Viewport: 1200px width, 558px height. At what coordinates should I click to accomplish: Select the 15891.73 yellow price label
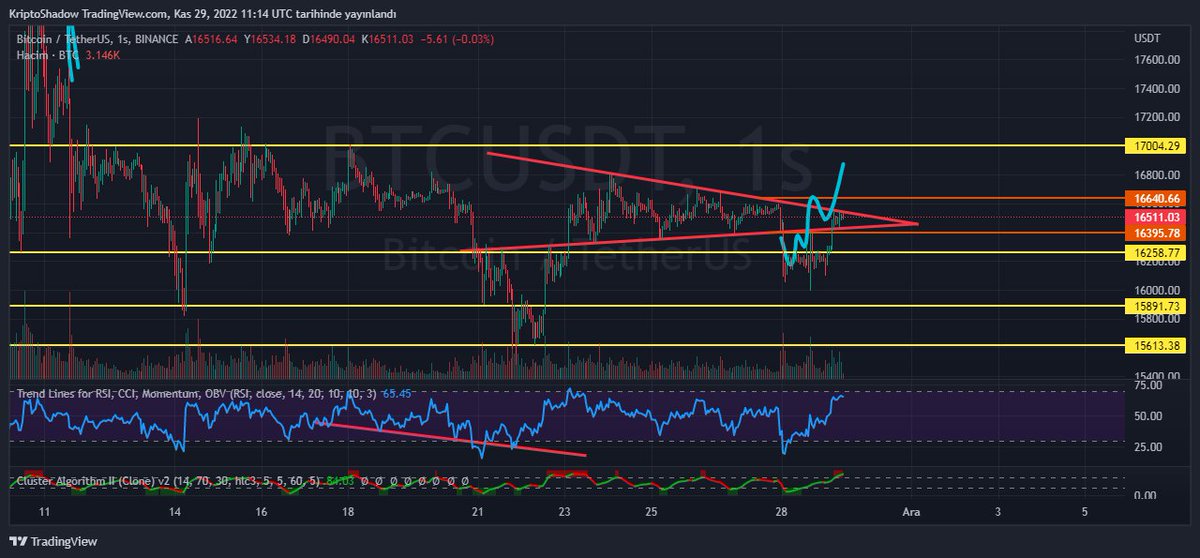[x=1153, y=306]
